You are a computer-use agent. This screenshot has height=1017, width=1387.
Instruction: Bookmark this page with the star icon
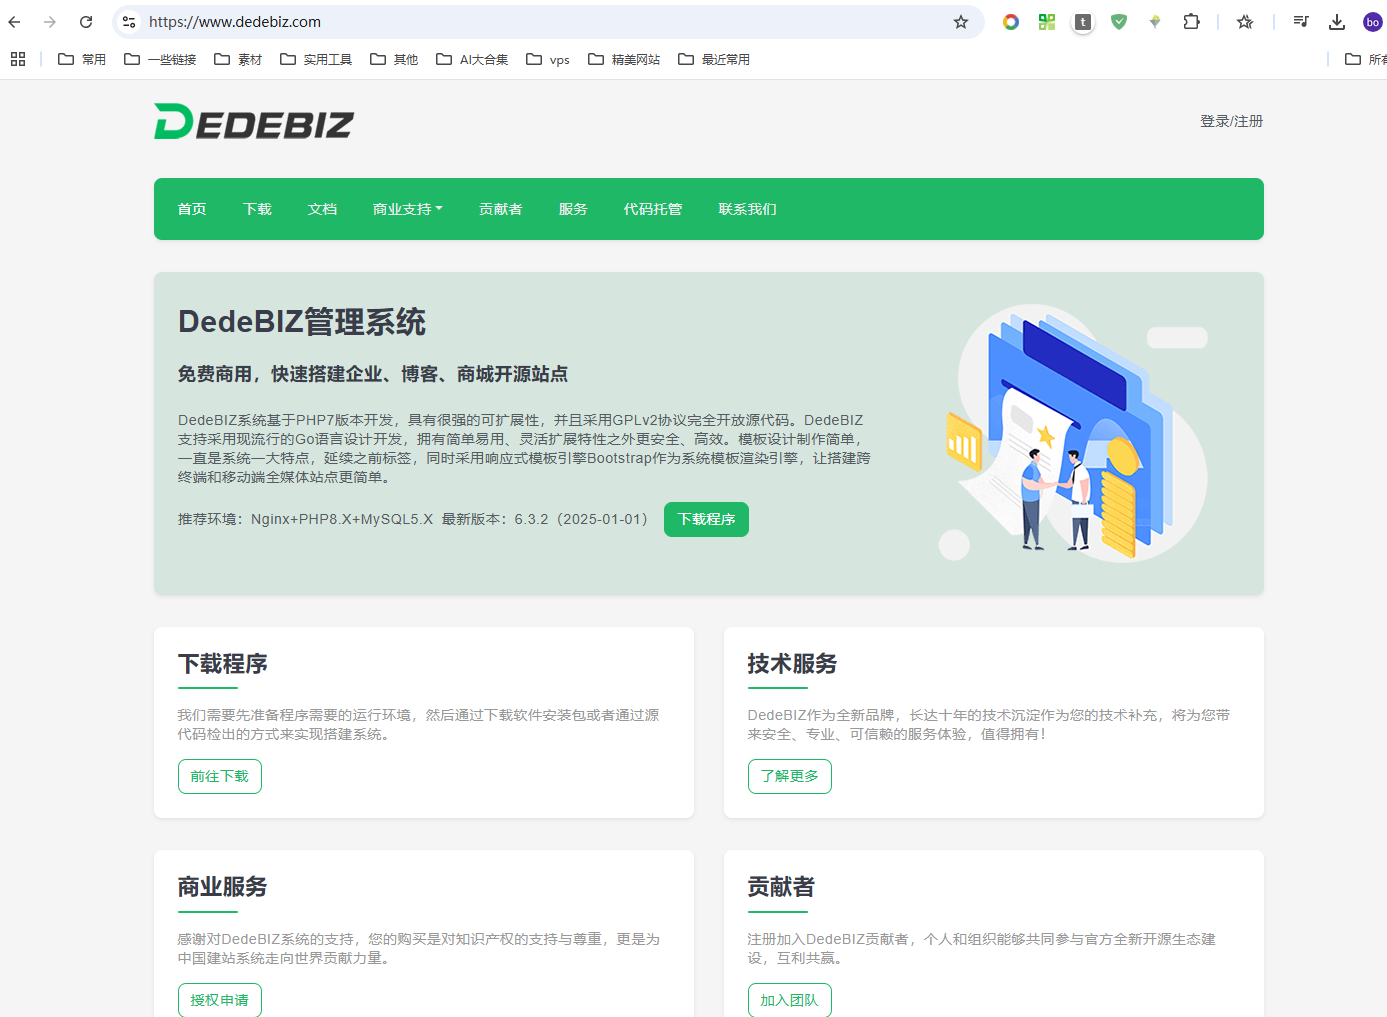point(960,22)
